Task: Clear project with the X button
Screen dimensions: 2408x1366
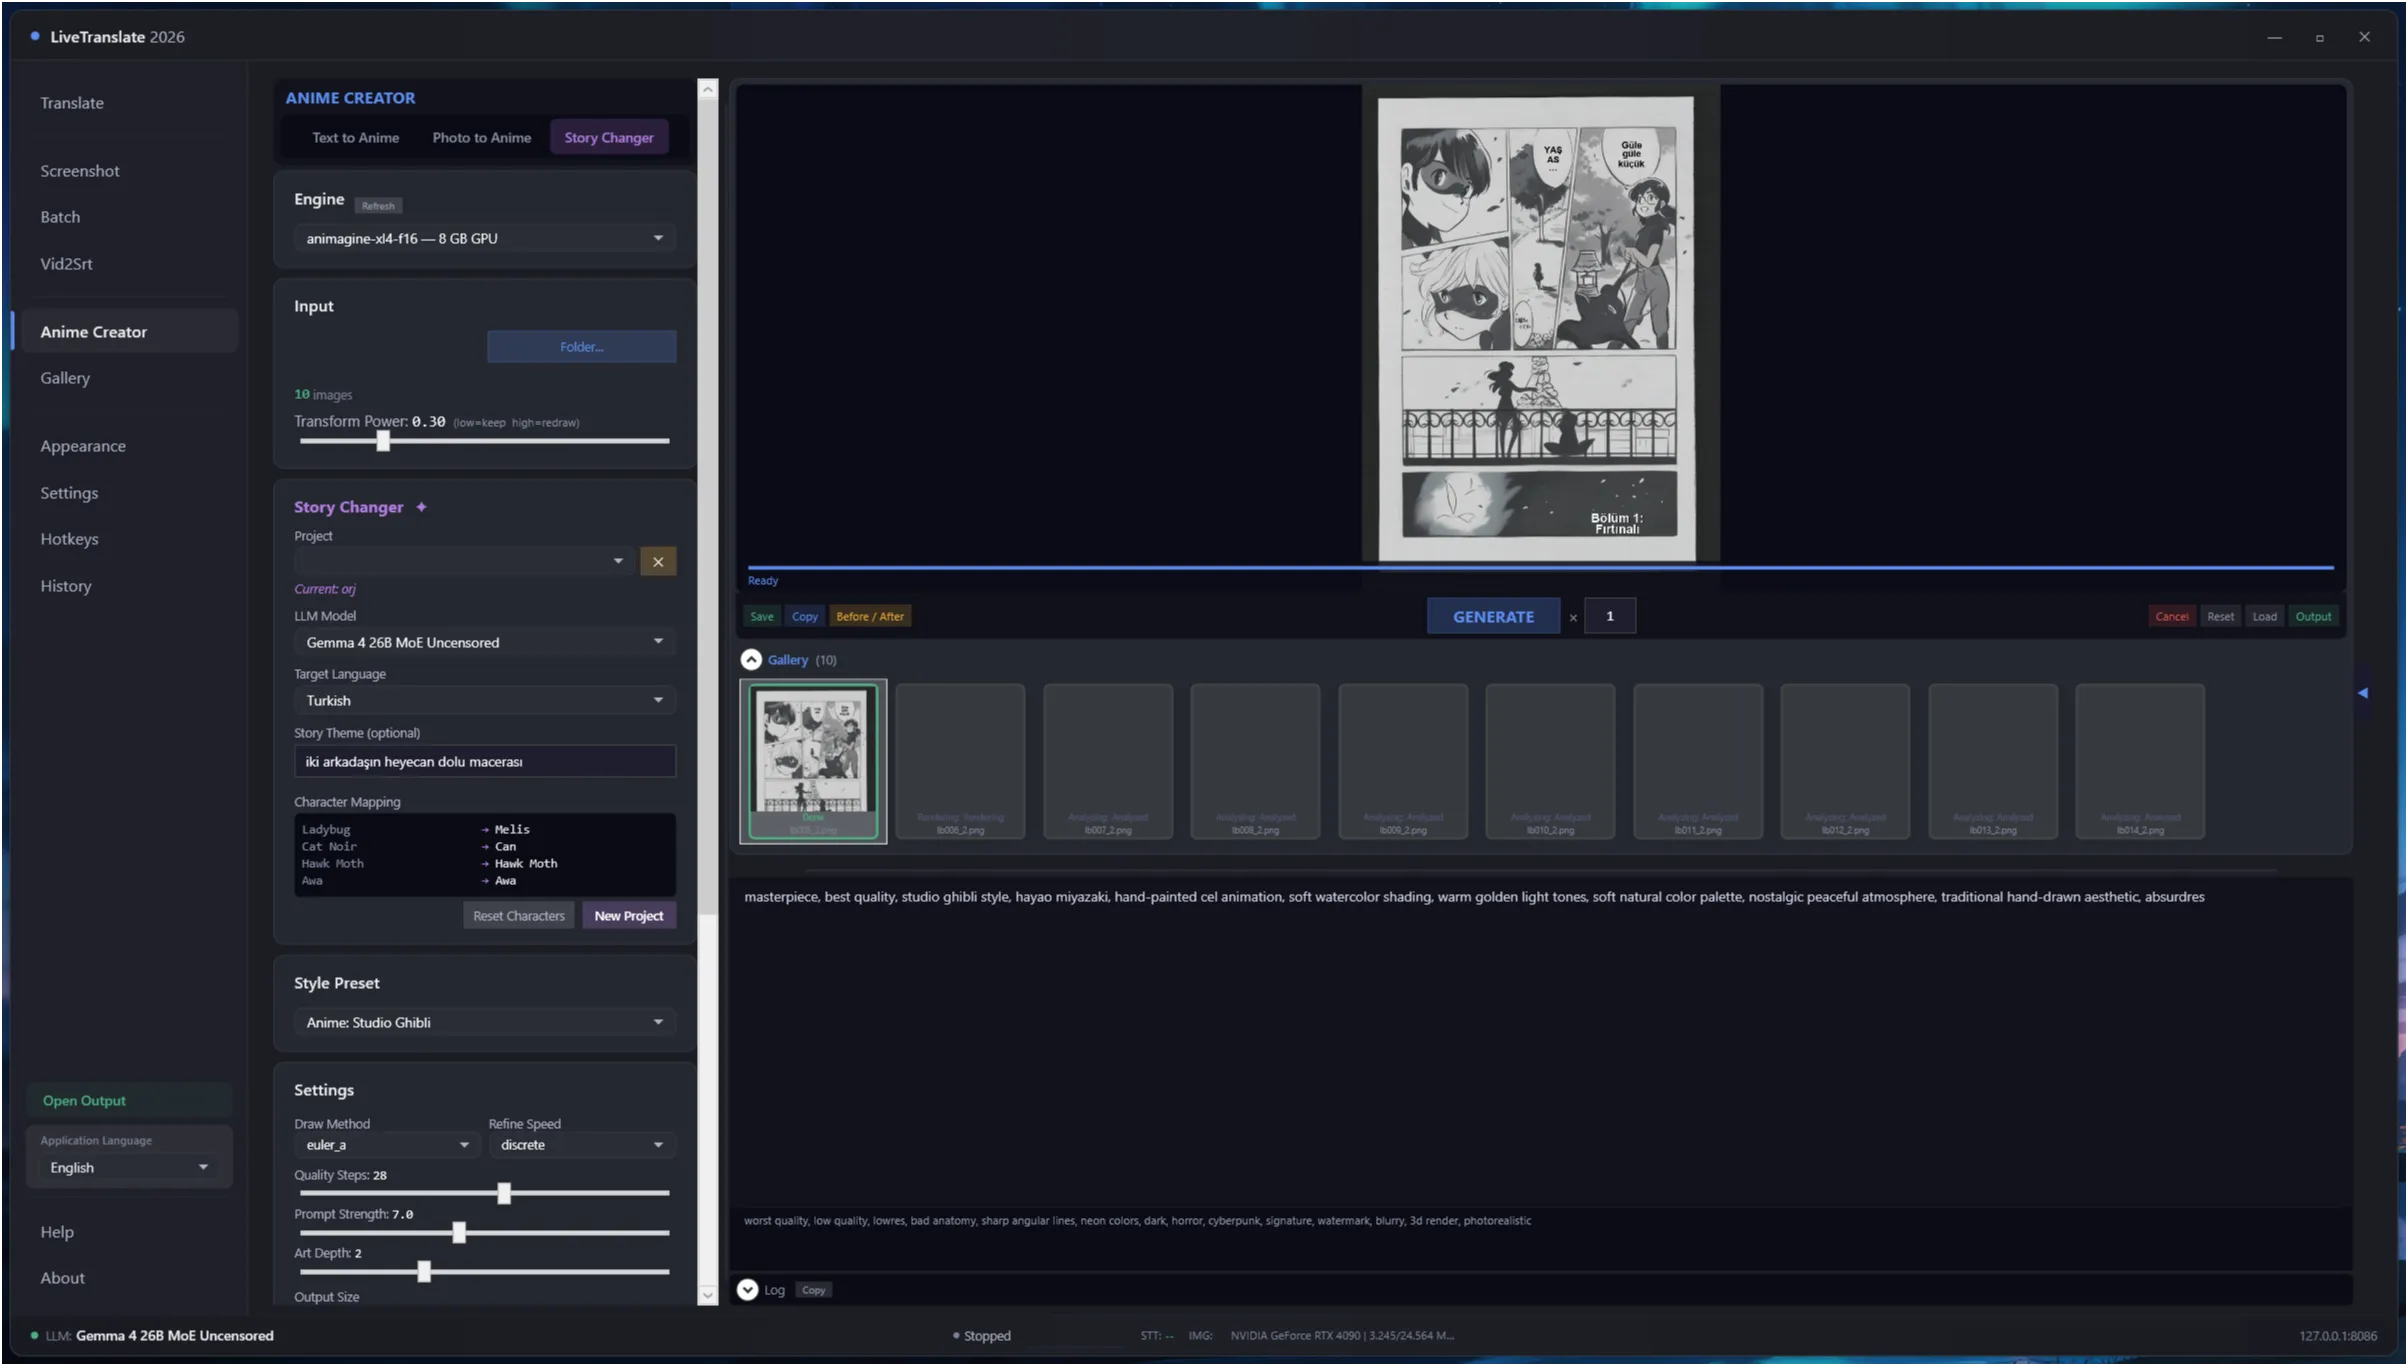Action: click(658, 562)
